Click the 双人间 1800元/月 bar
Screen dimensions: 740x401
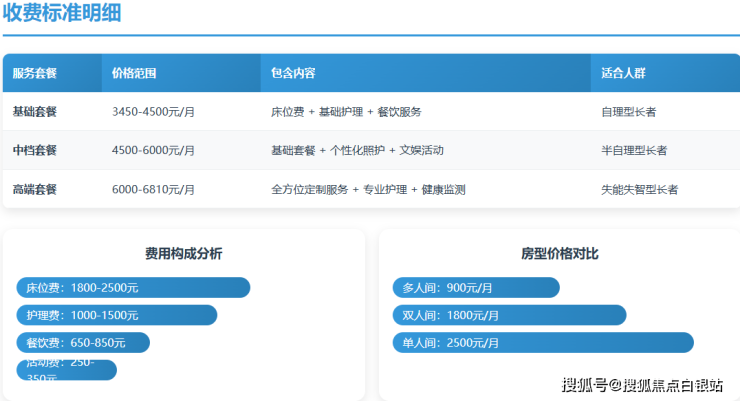pos(509,315)
